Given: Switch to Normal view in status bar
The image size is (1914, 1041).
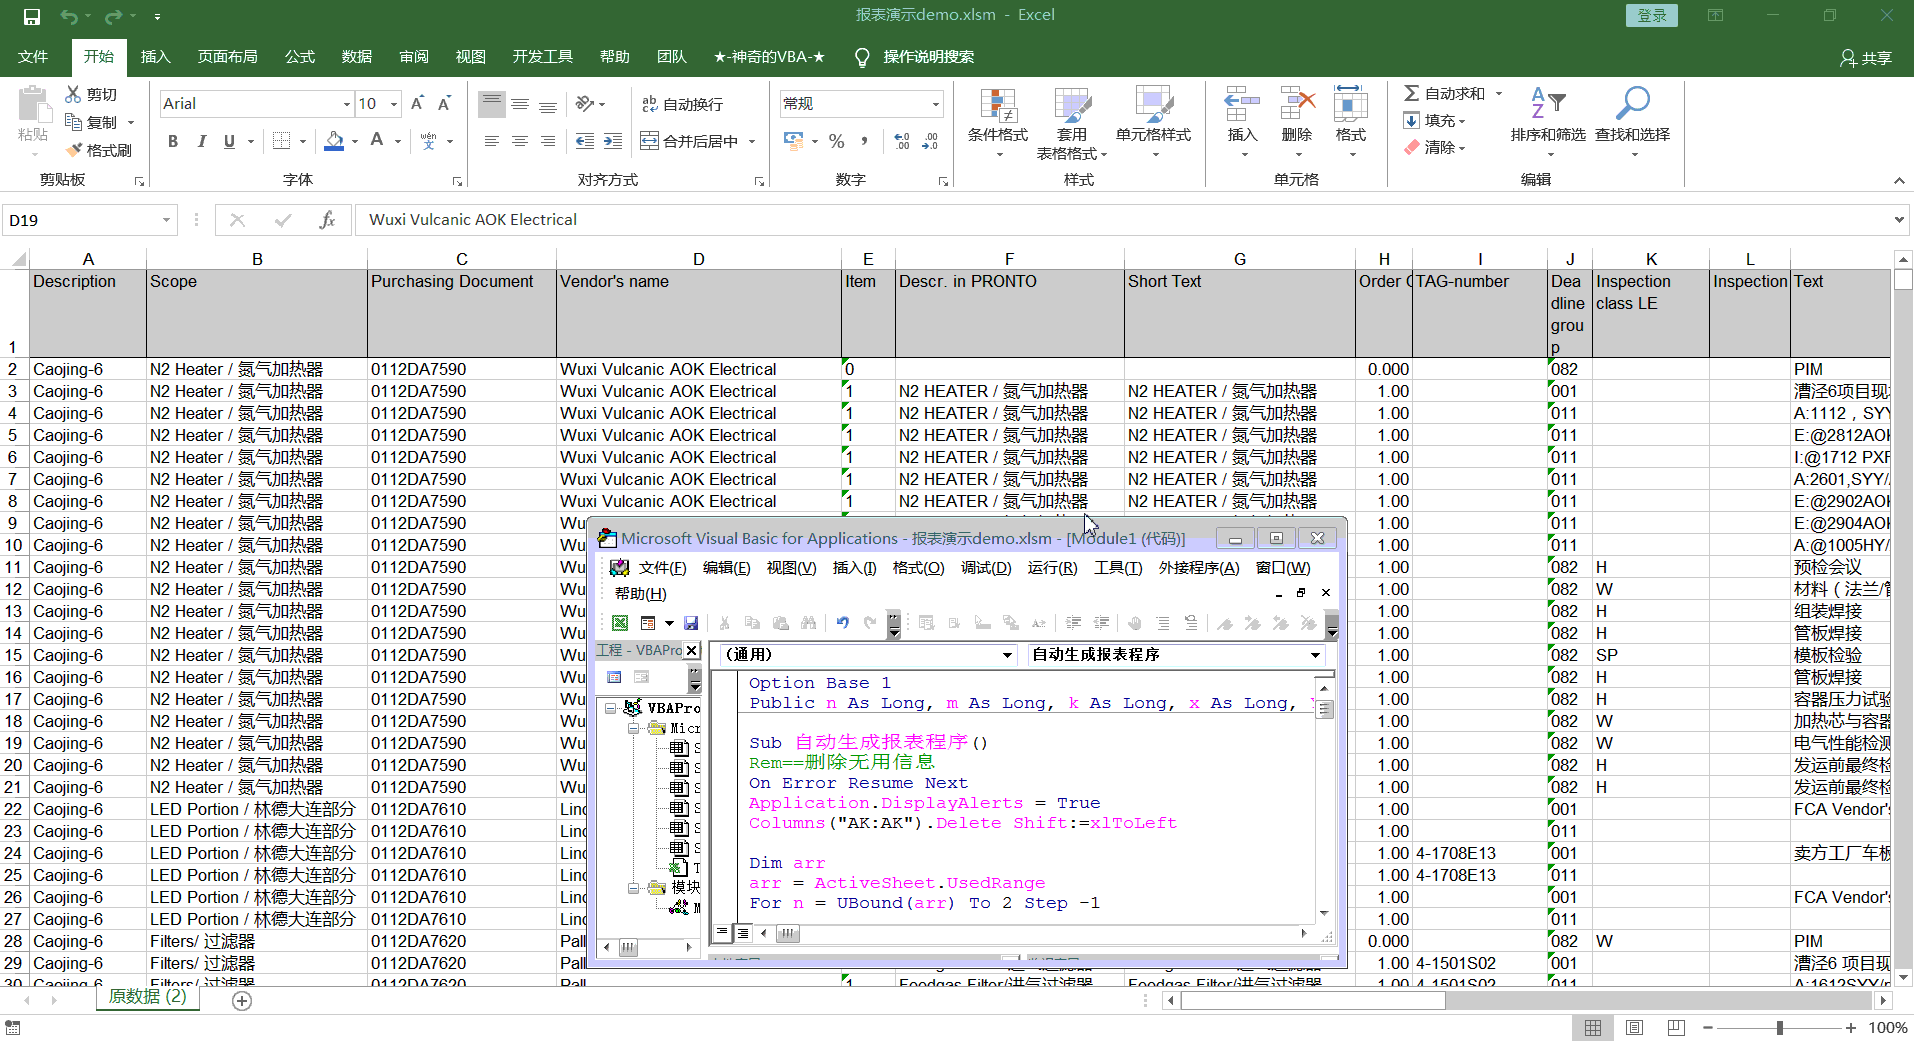Looking at the screenshot, I should [1593, 1028].
